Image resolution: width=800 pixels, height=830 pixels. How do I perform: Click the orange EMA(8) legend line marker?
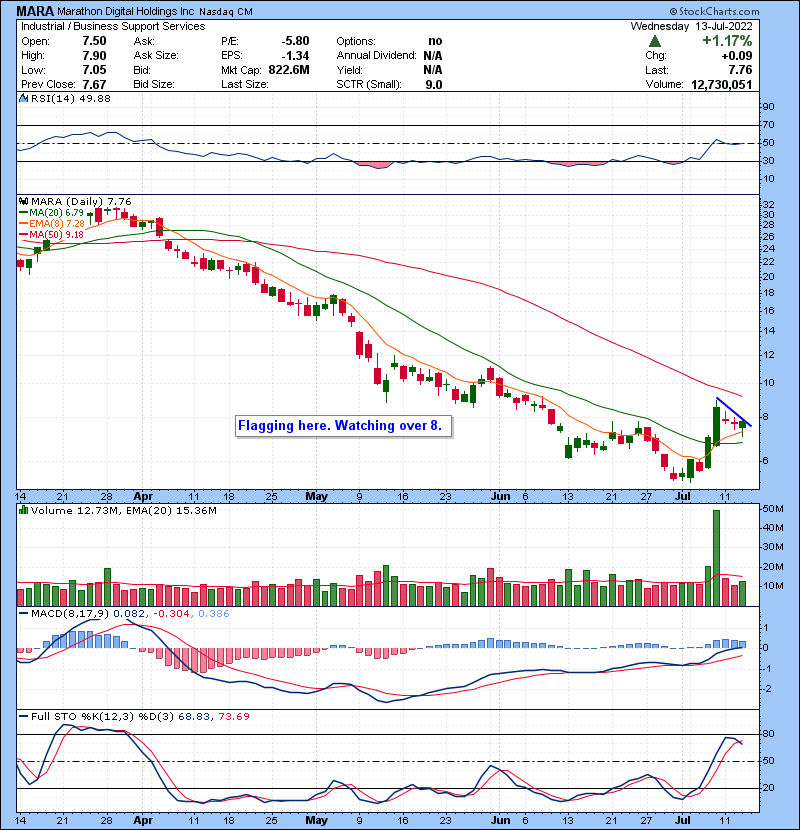23,224
